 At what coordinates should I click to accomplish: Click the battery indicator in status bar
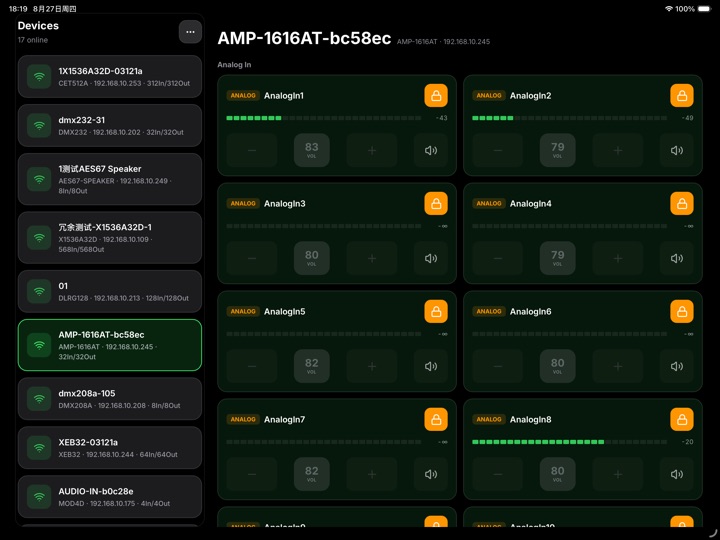click(704, 9)
